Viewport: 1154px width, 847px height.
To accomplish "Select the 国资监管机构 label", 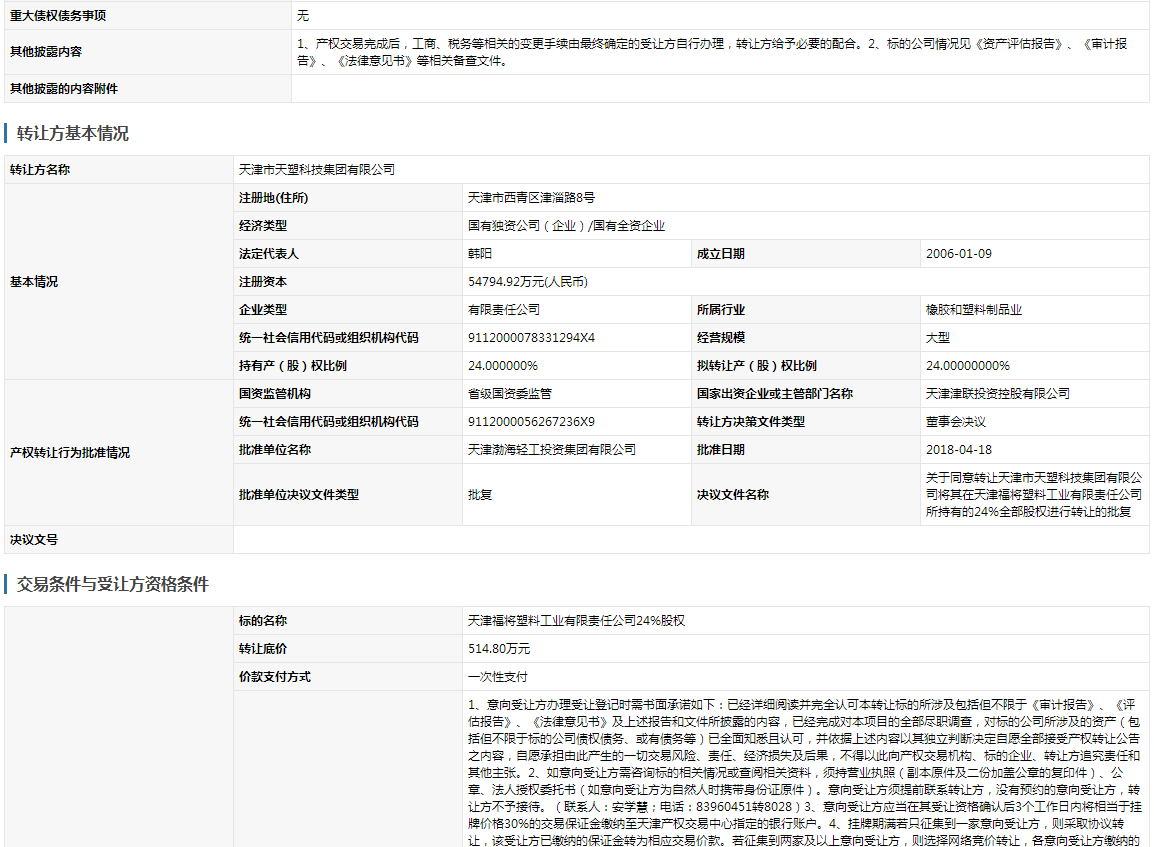I will 275,393.
